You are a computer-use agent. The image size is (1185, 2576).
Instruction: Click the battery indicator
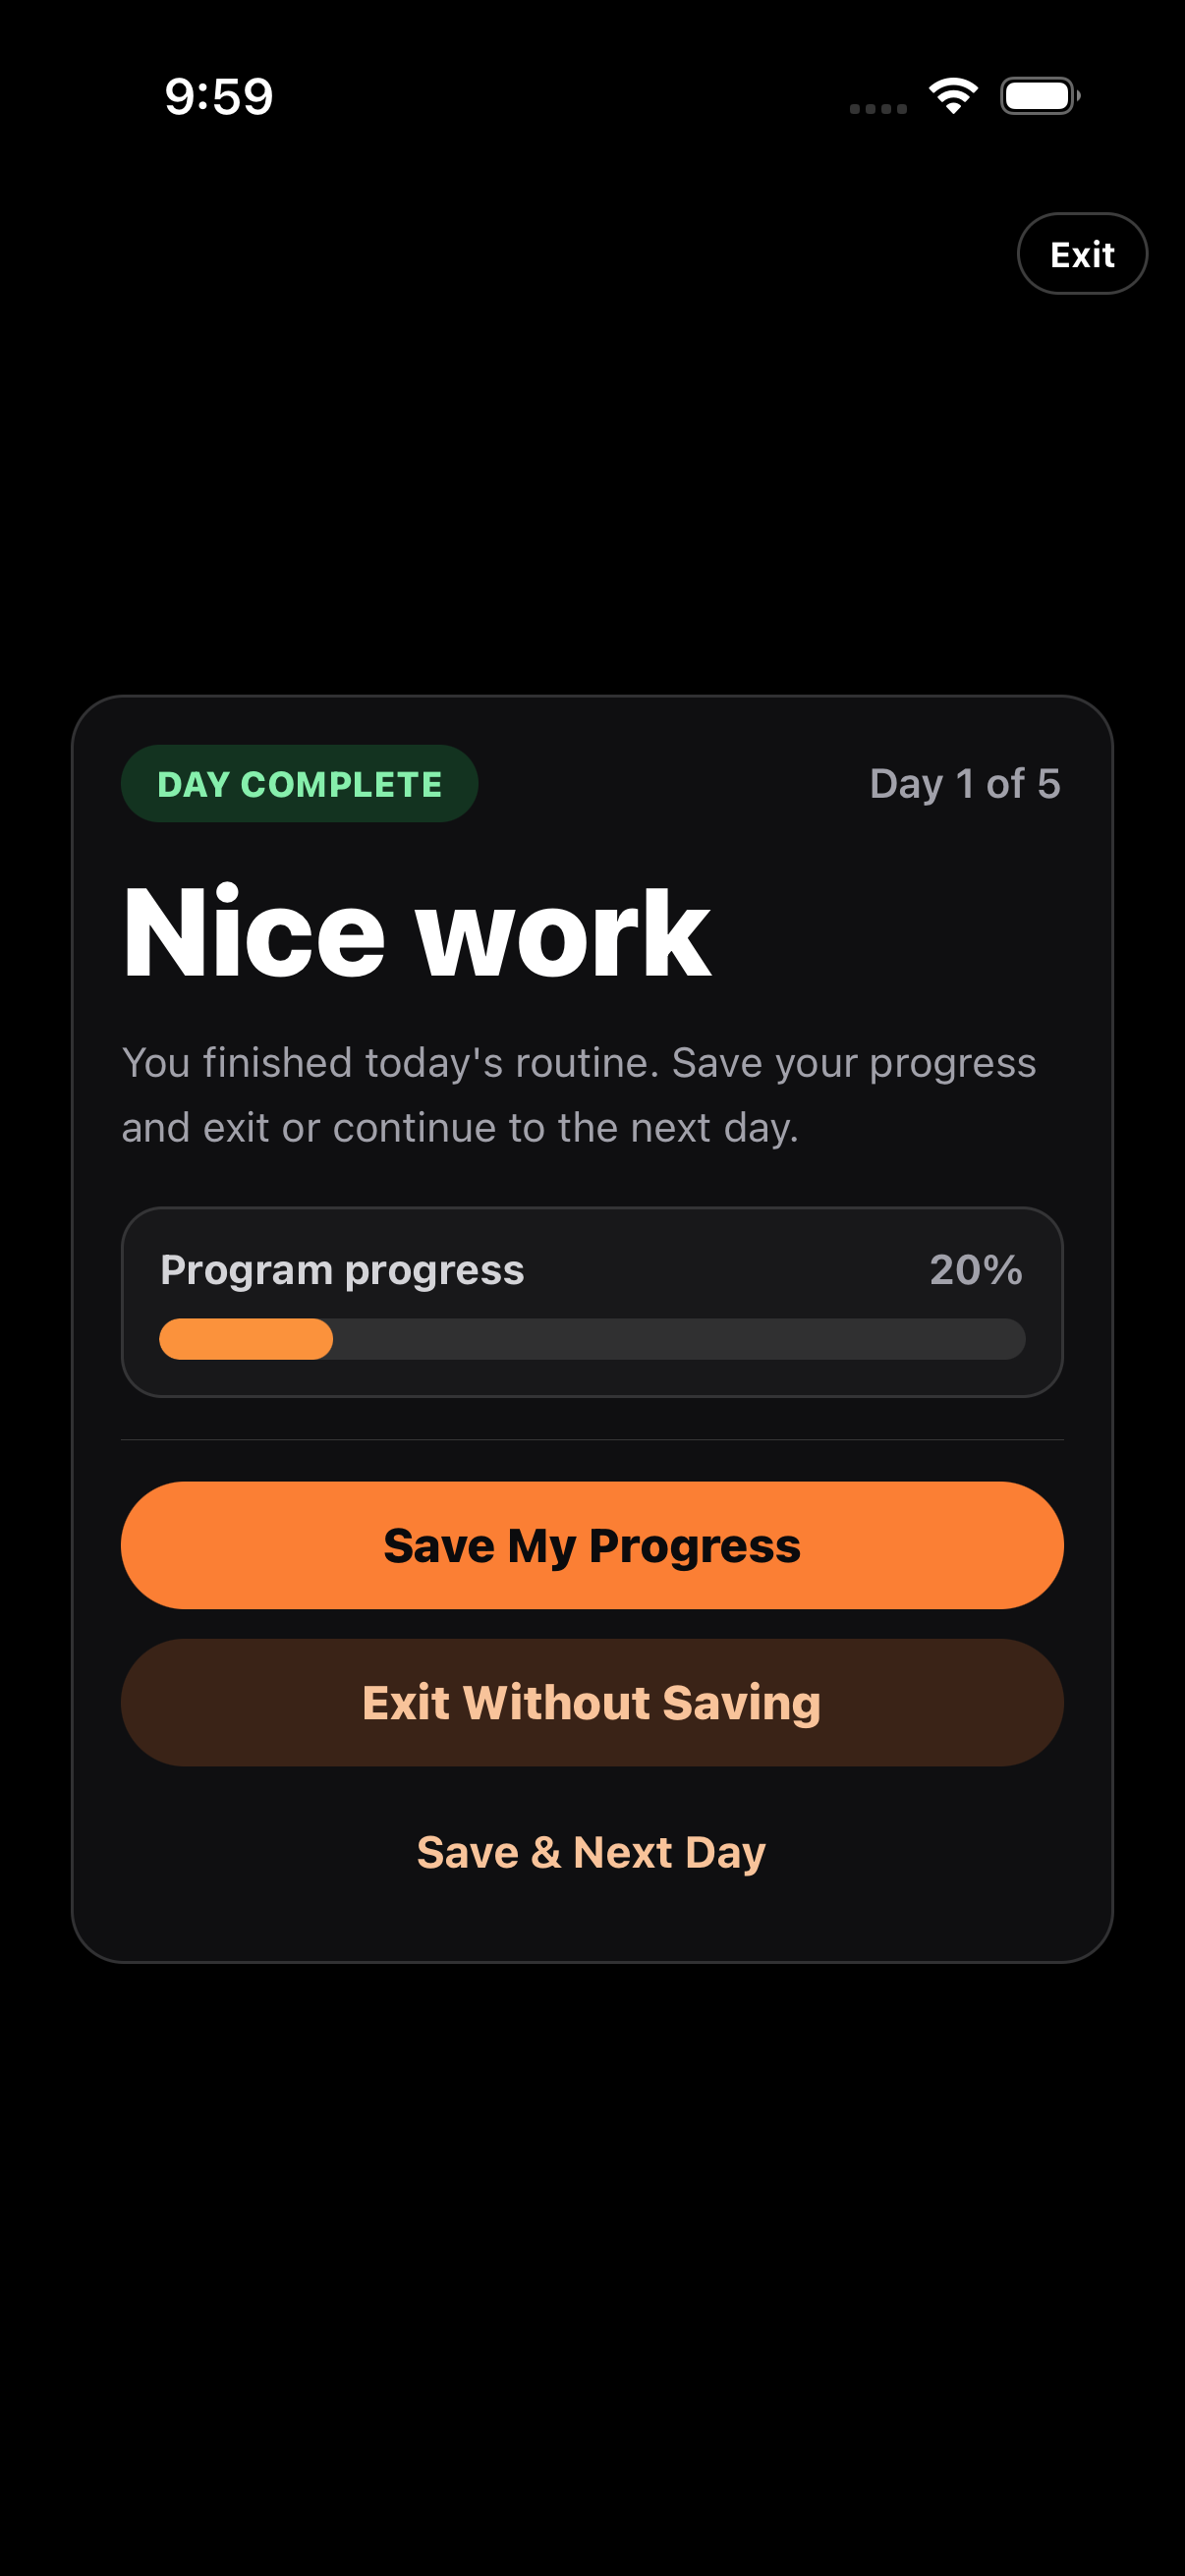click(x=1039, y=95)
